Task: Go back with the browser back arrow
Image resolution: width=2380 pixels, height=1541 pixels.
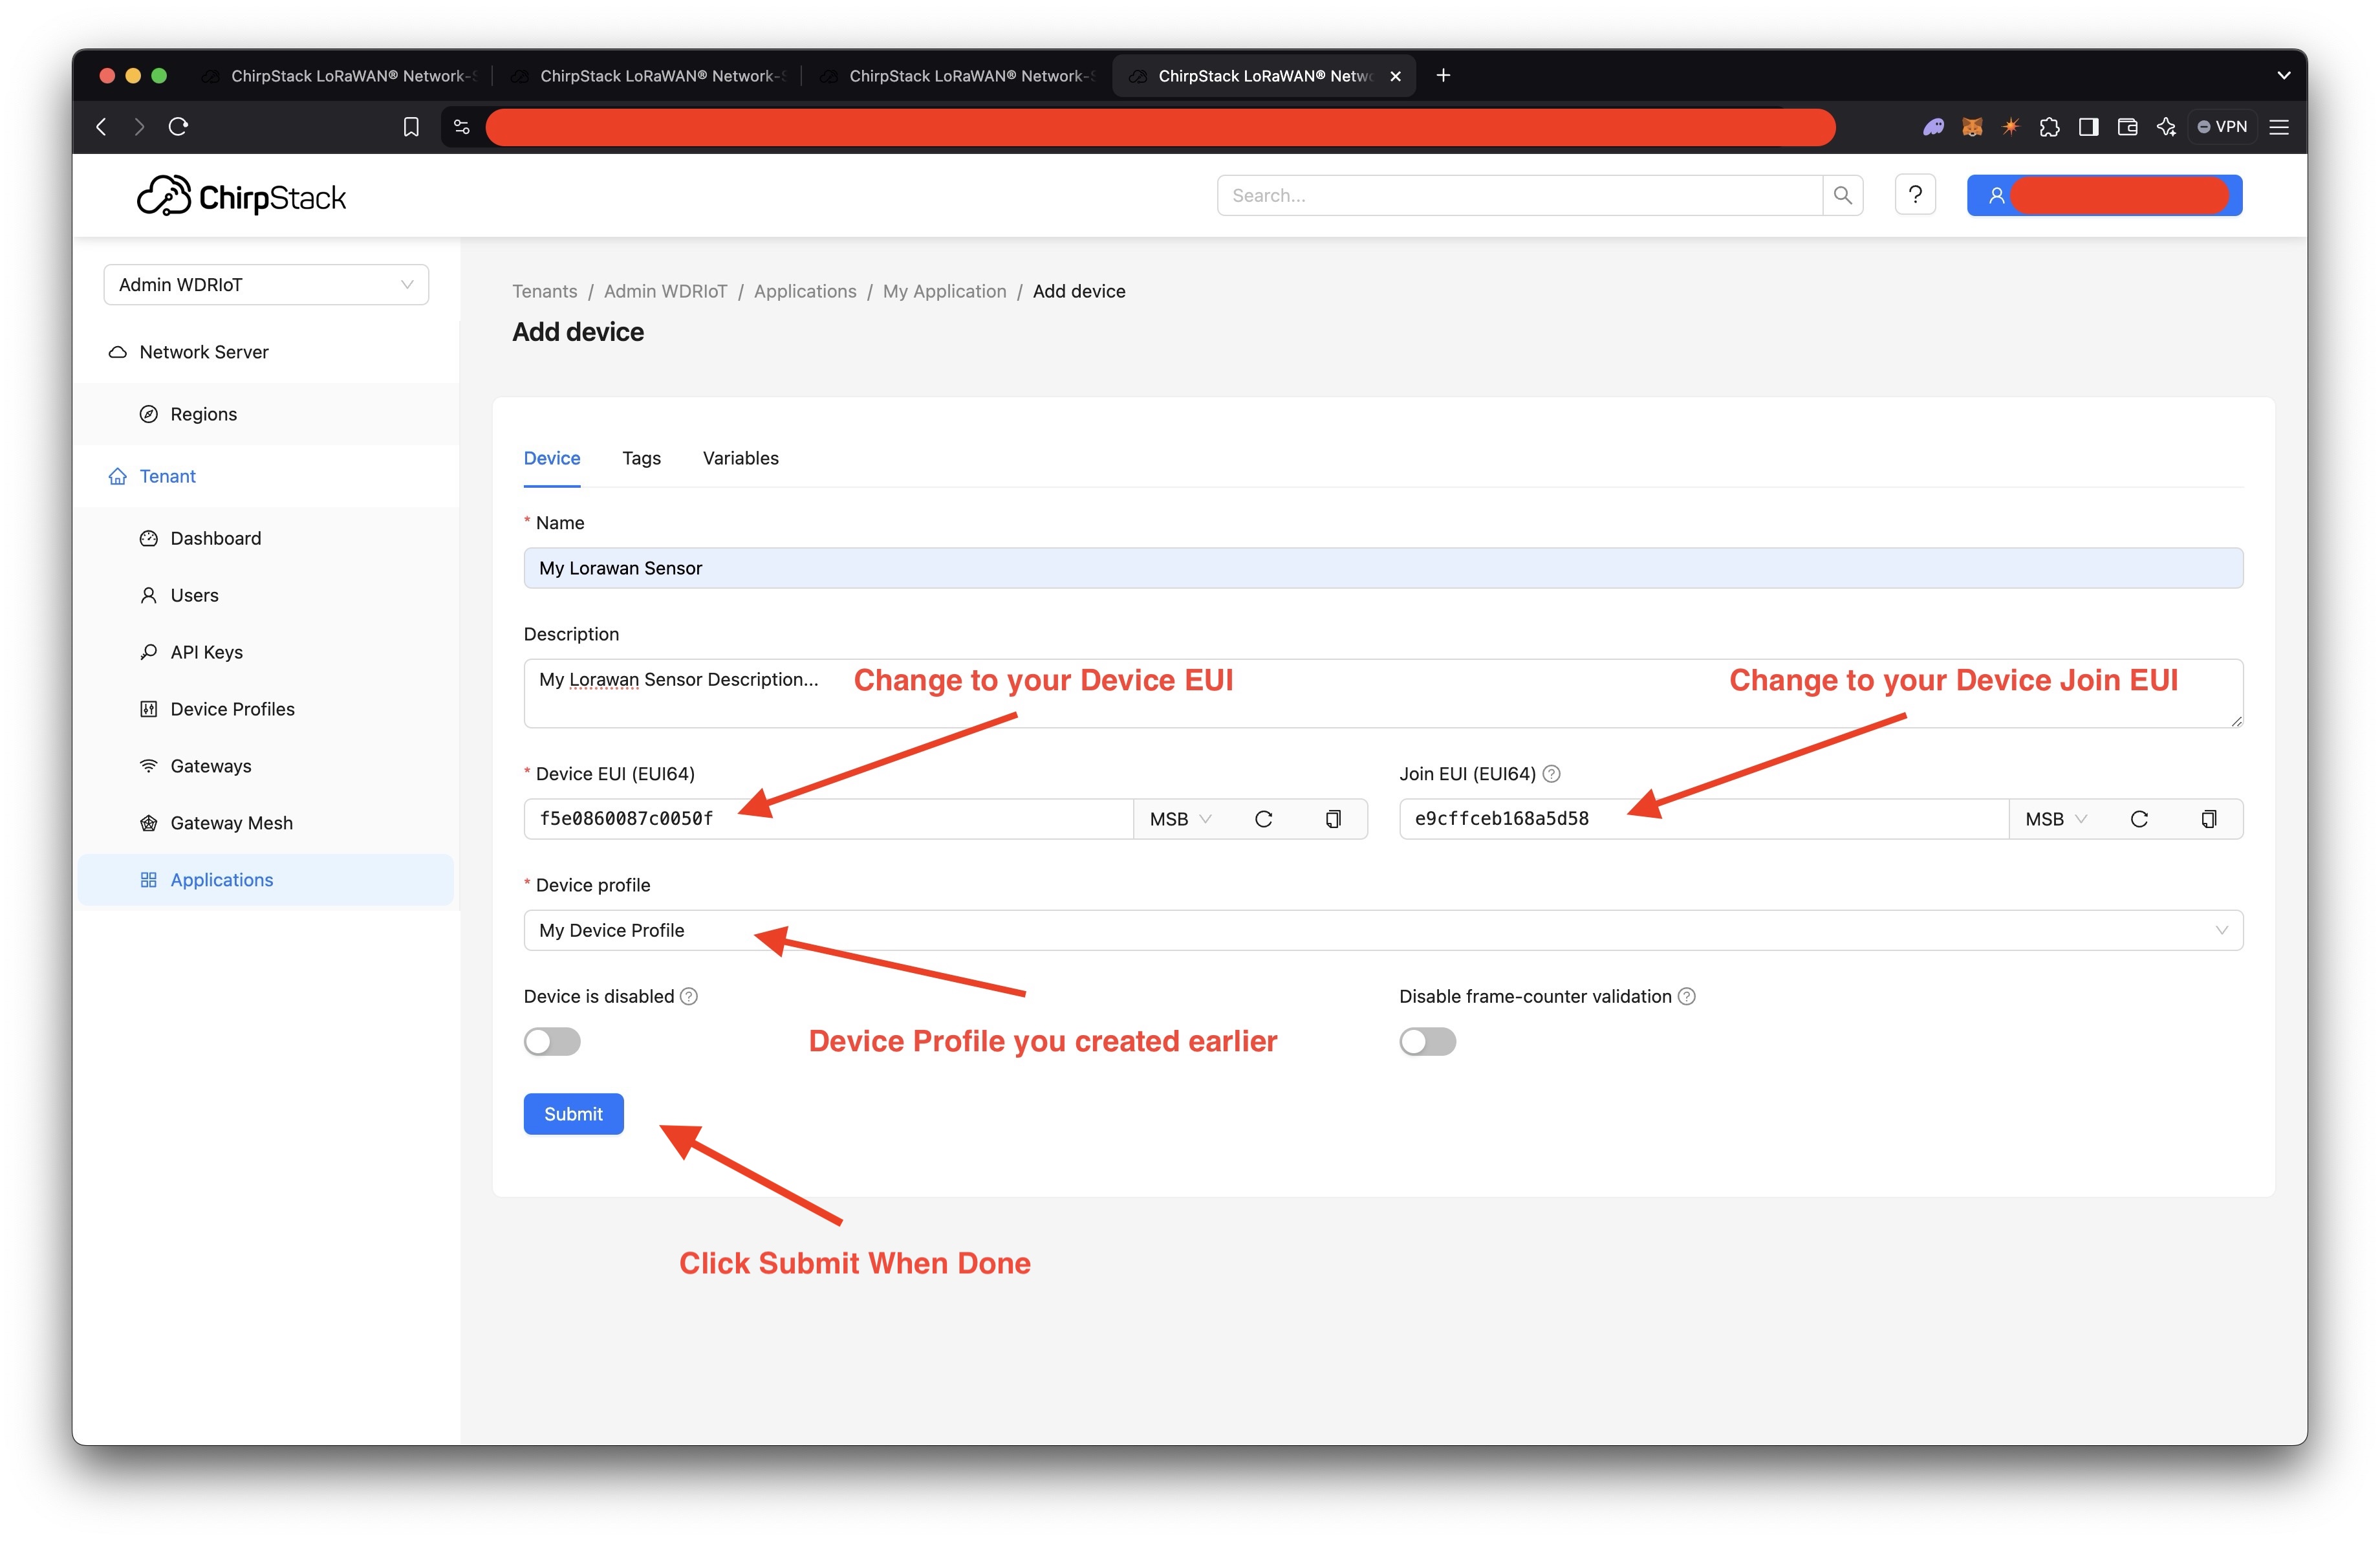Action: 101,126
